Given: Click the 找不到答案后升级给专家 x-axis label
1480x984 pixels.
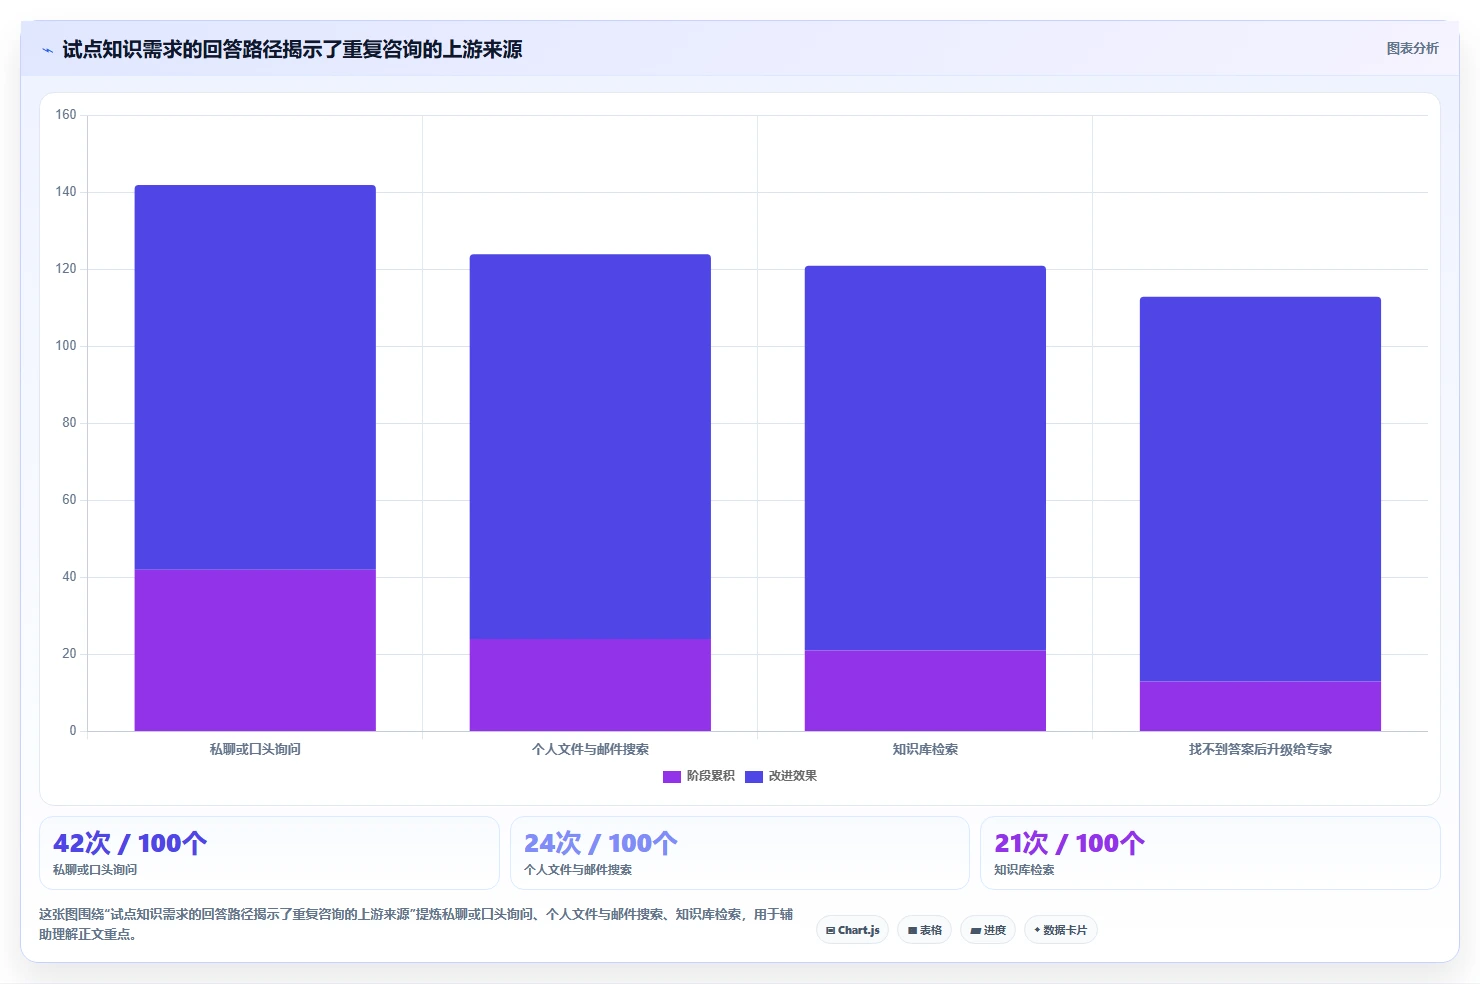Looking at the screenshot, I should [1260, 749].
